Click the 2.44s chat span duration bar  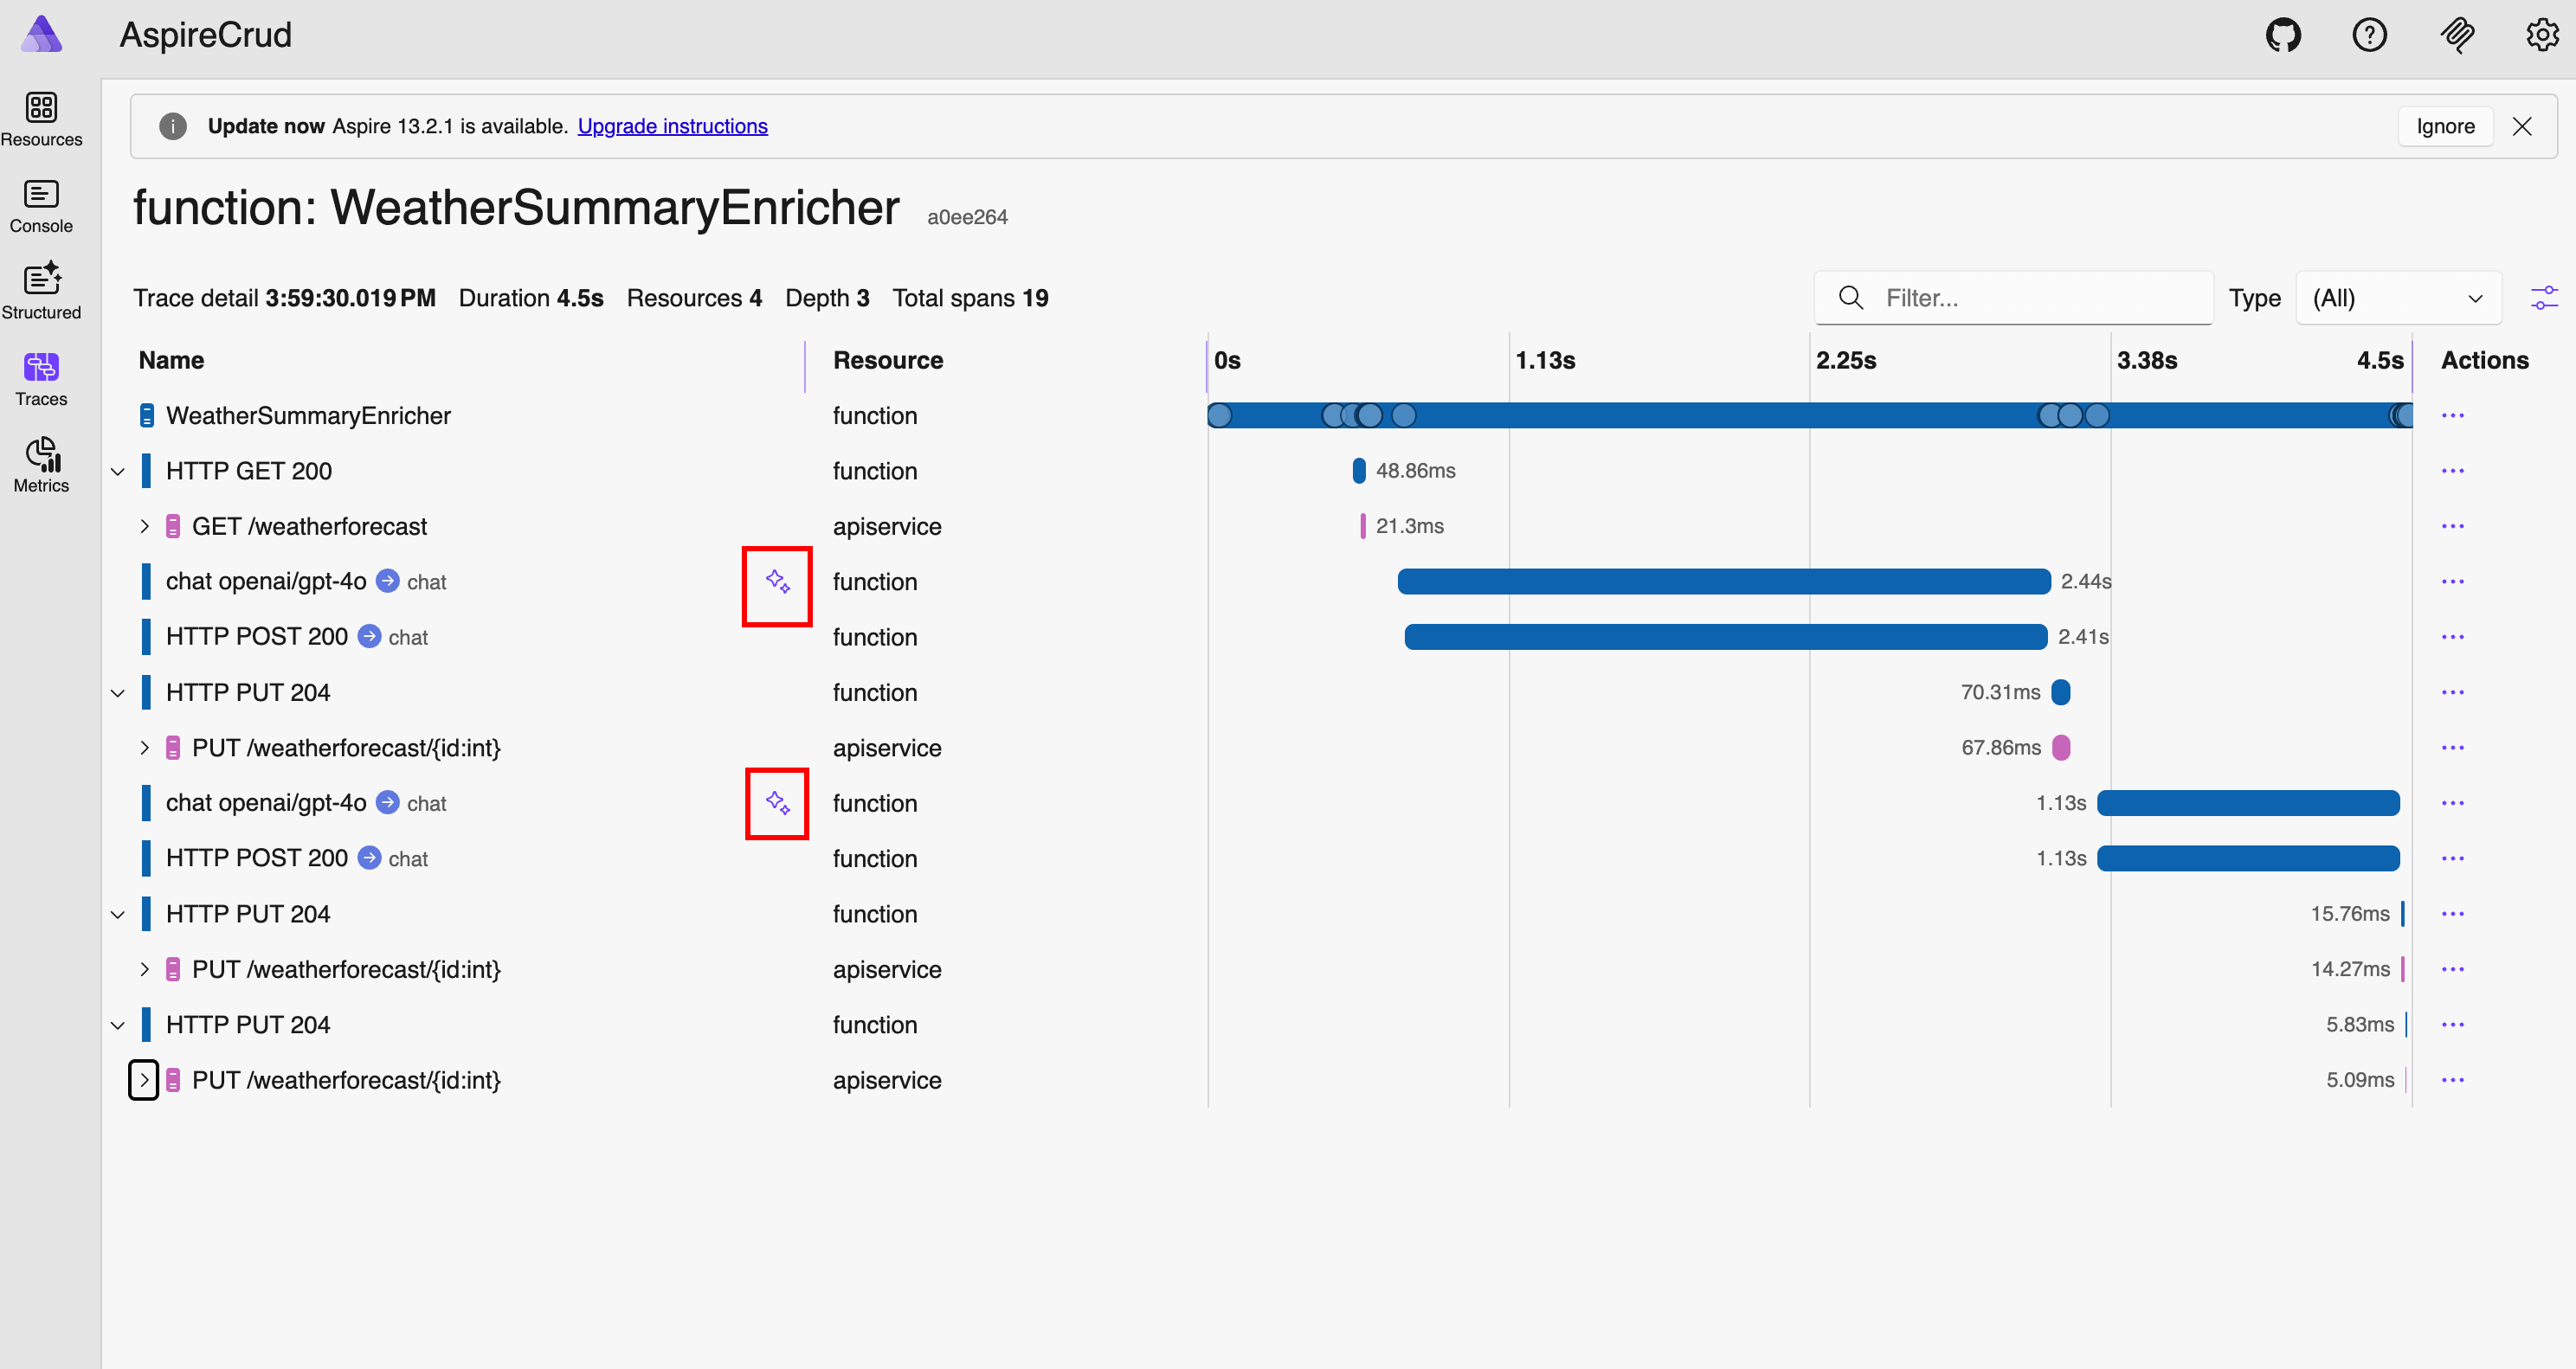(x=1723, y=582)
